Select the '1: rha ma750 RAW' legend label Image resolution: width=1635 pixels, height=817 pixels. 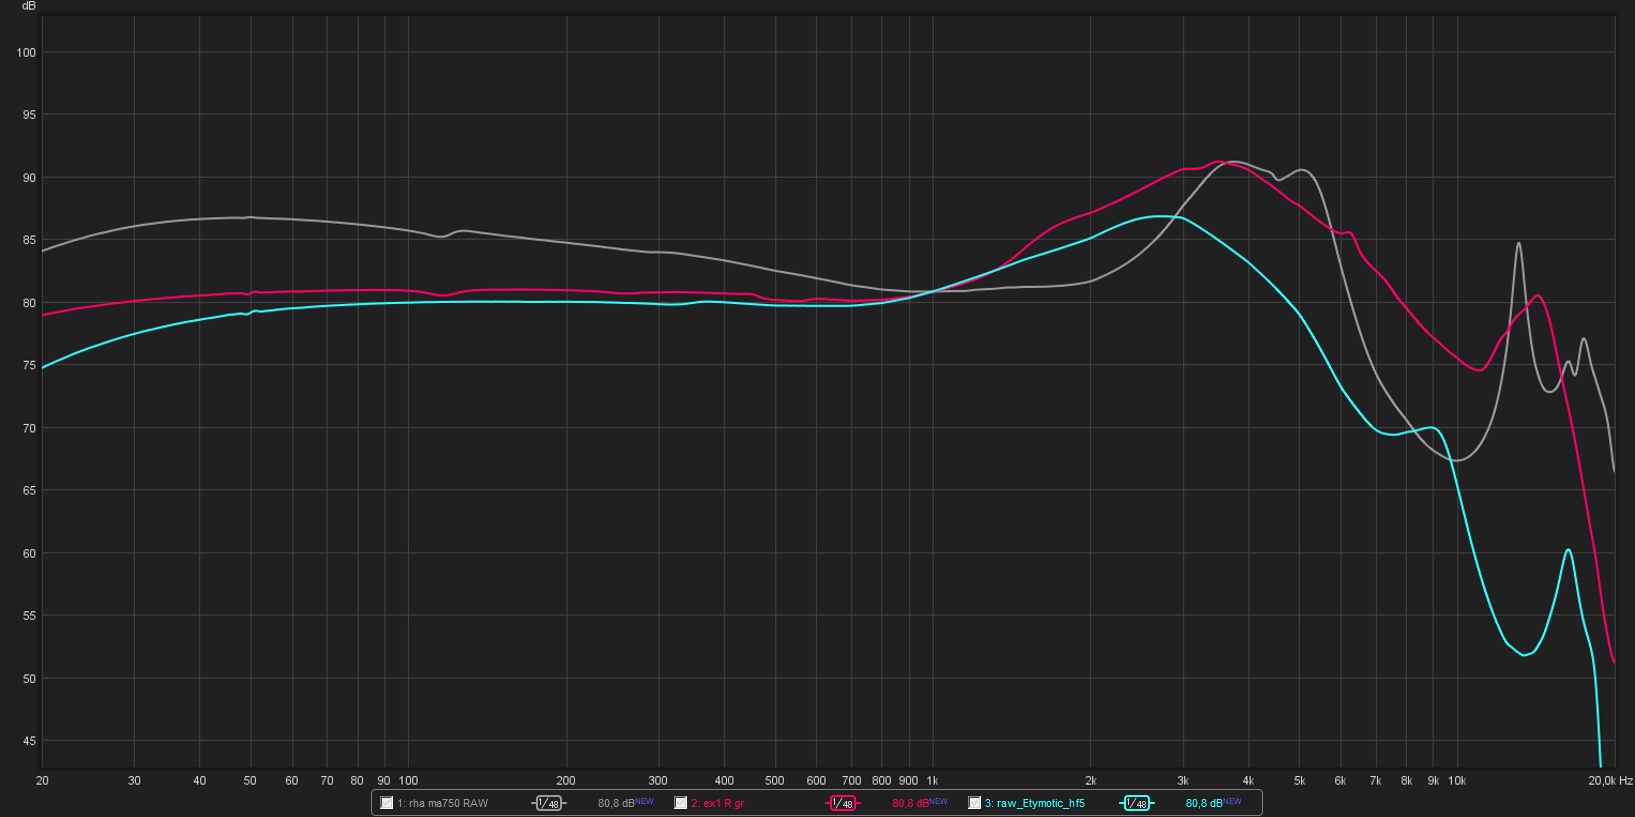[x=442, y=803]
